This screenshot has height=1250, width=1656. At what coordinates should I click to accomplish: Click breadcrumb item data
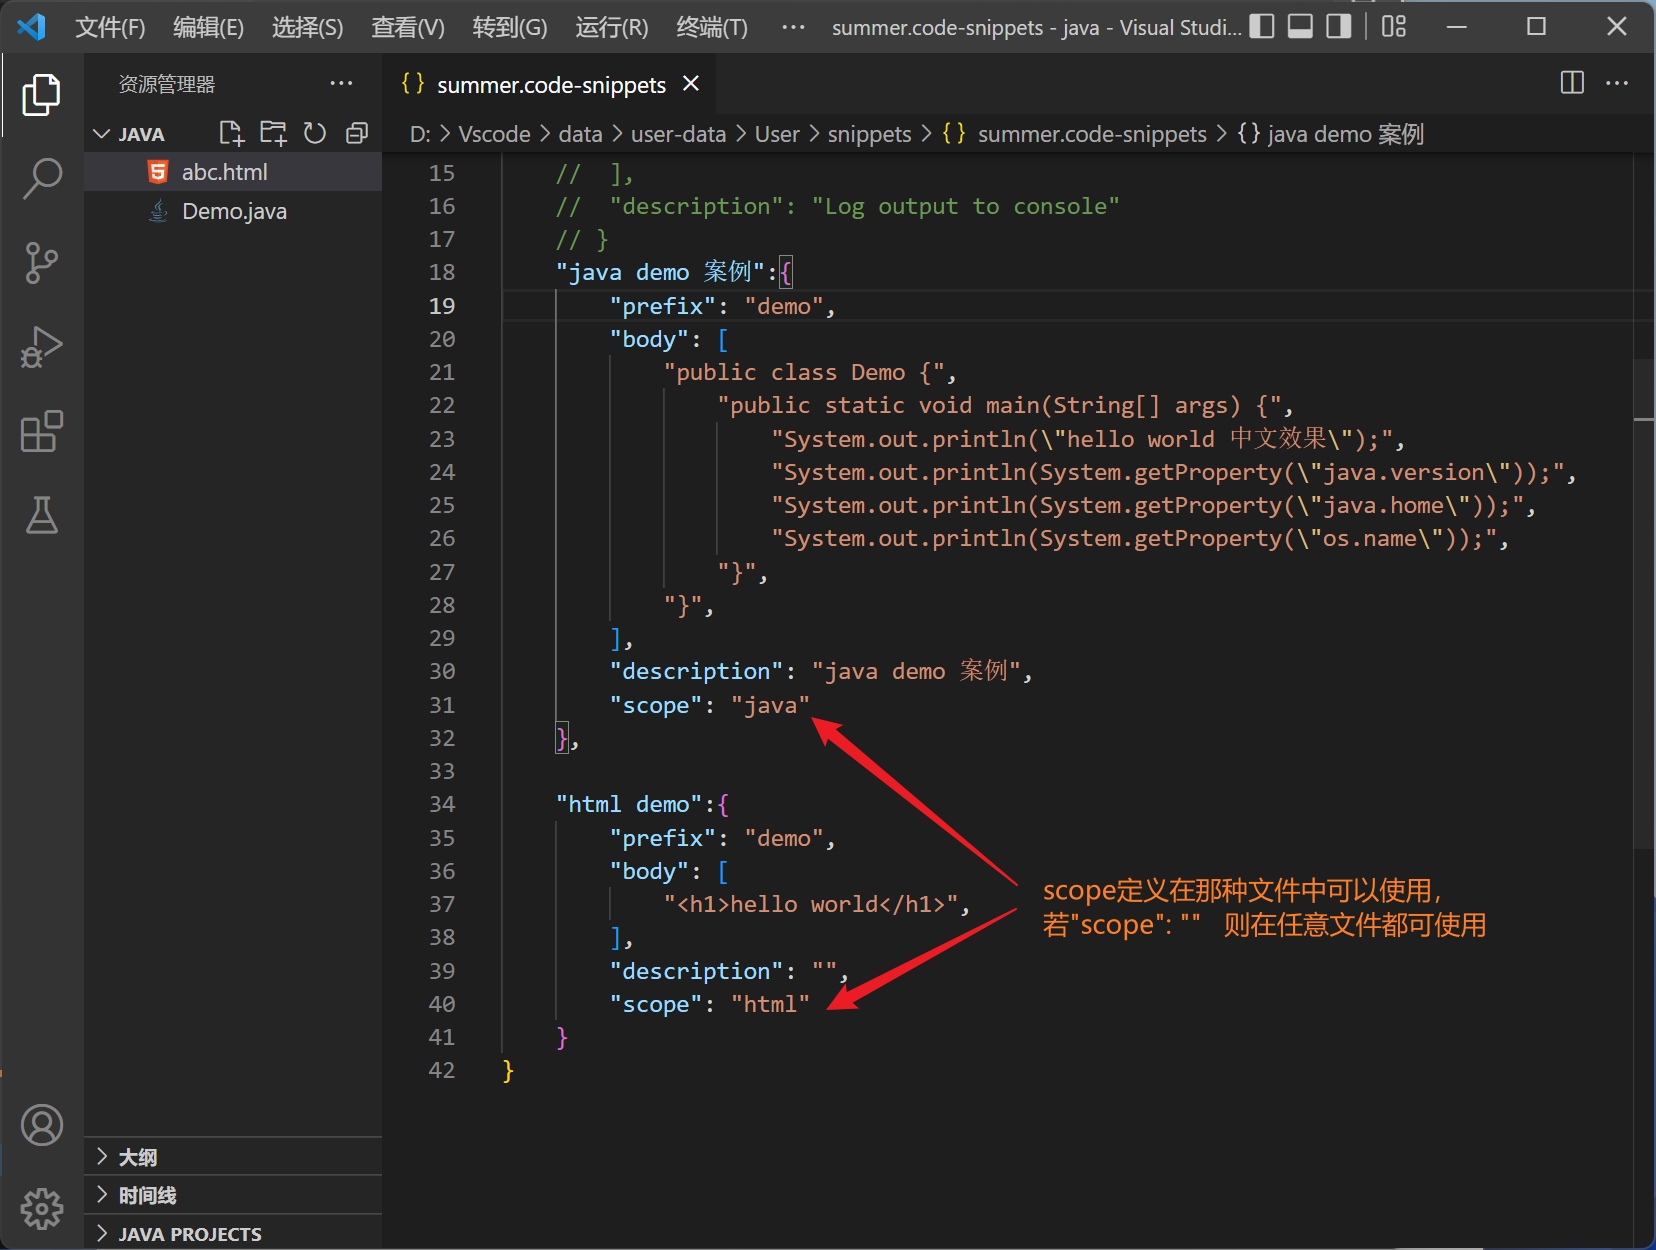[x=580, y=134]
